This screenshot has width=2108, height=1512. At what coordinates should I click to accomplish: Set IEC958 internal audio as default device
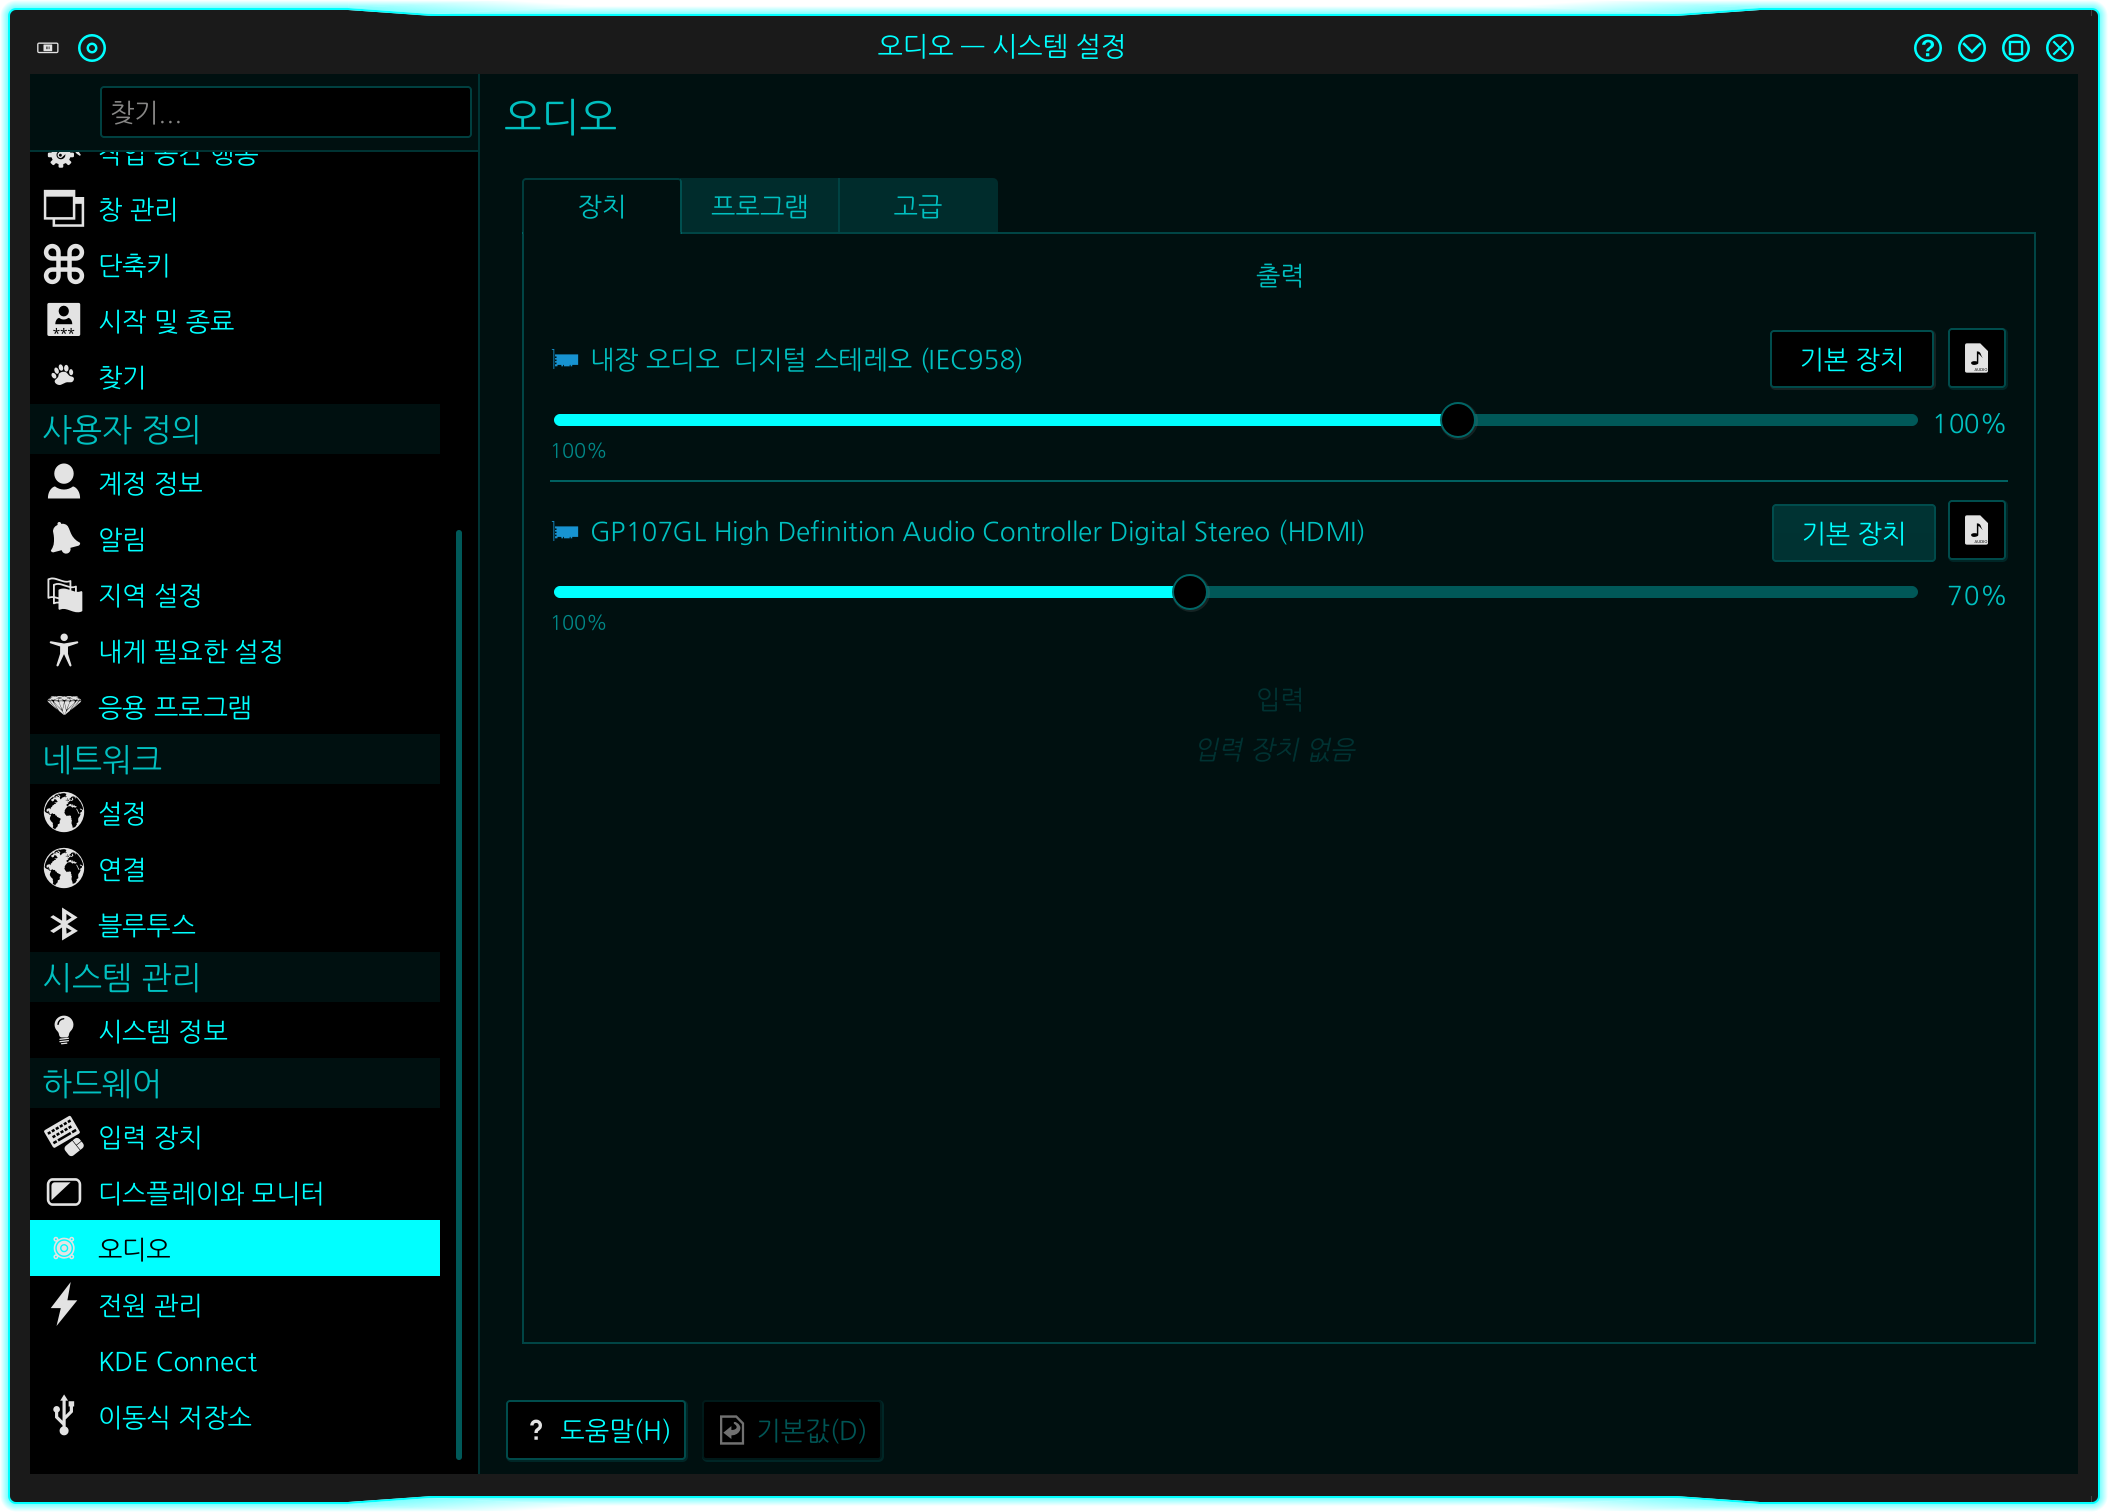[x=1850, y=359]
